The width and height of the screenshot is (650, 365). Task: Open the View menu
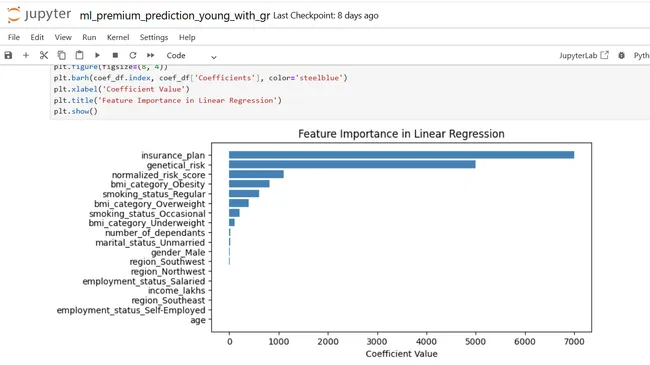(x=63, y=37)
